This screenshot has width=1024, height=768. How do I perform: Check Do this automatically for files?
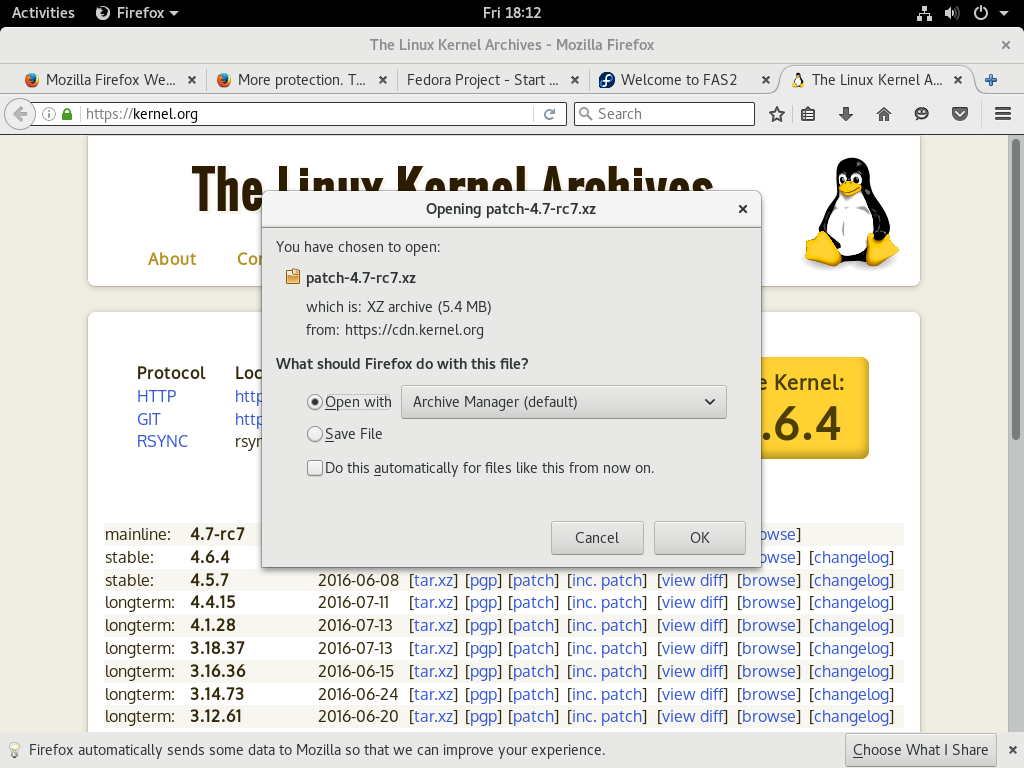(x=315, y=468)
